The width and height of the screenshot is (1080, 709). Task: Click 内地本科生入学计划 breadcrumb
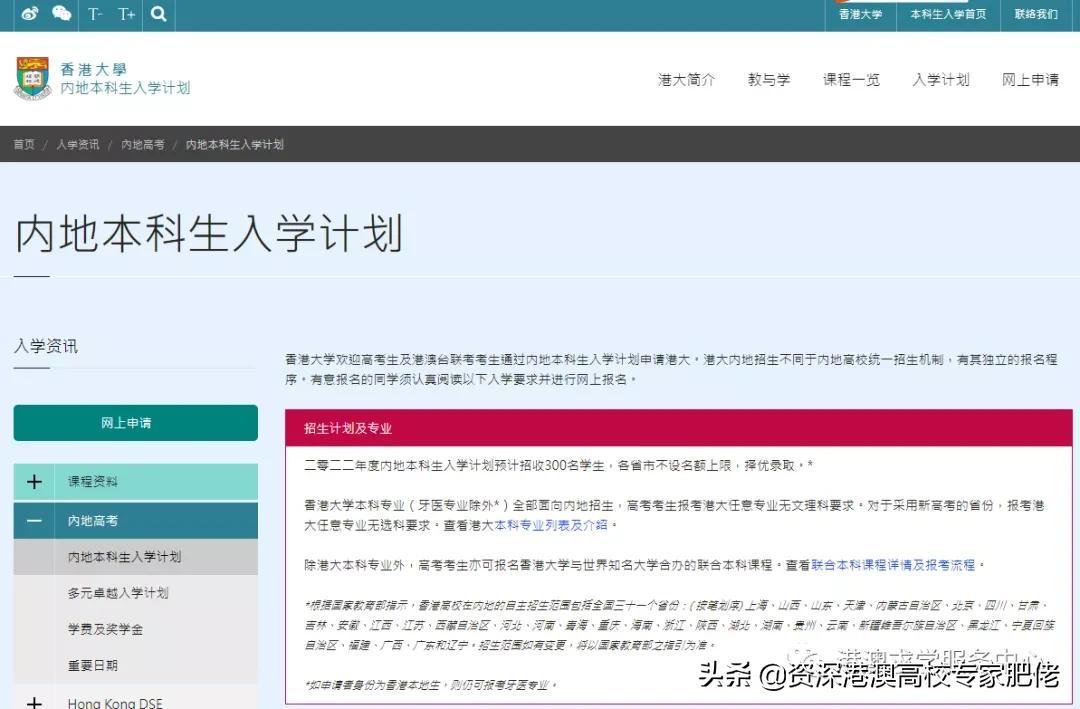click(235, 144)
